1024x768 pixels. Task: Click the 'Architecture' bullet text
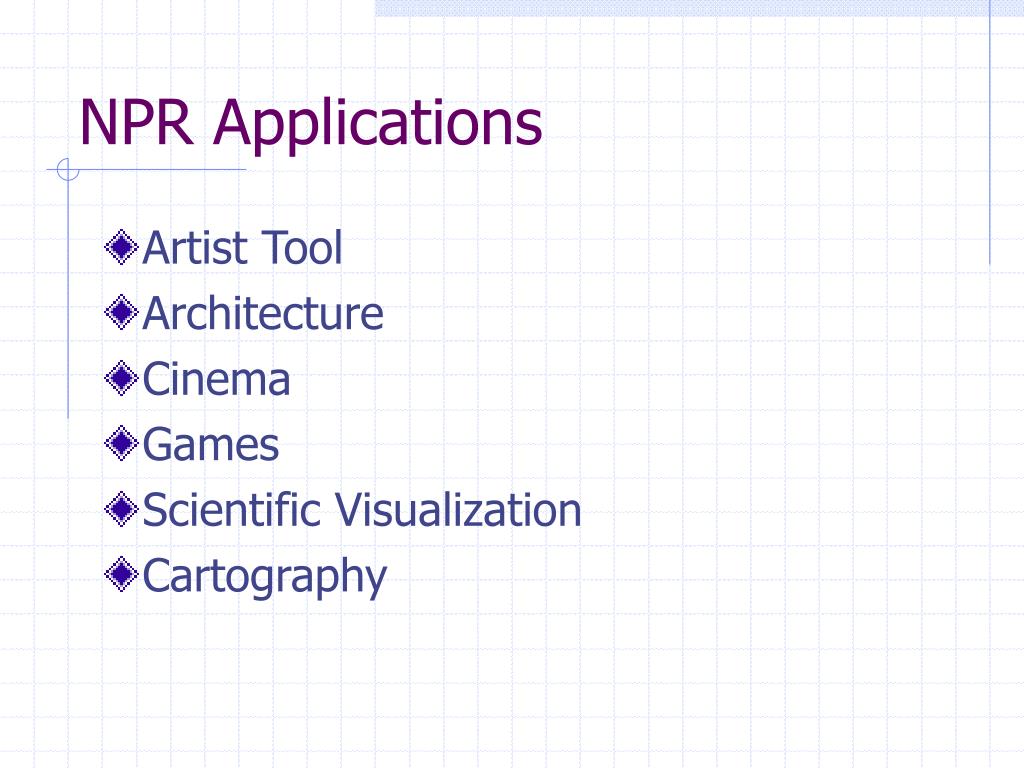click(263, 313)
